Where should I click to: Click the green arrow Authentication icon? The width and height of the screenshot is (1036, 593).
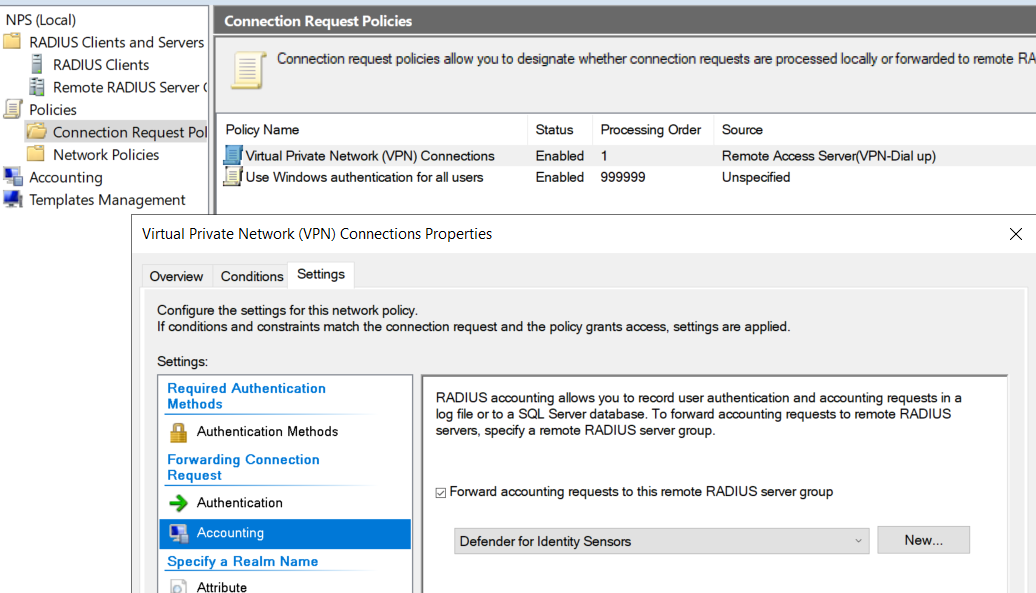point(178,503)
